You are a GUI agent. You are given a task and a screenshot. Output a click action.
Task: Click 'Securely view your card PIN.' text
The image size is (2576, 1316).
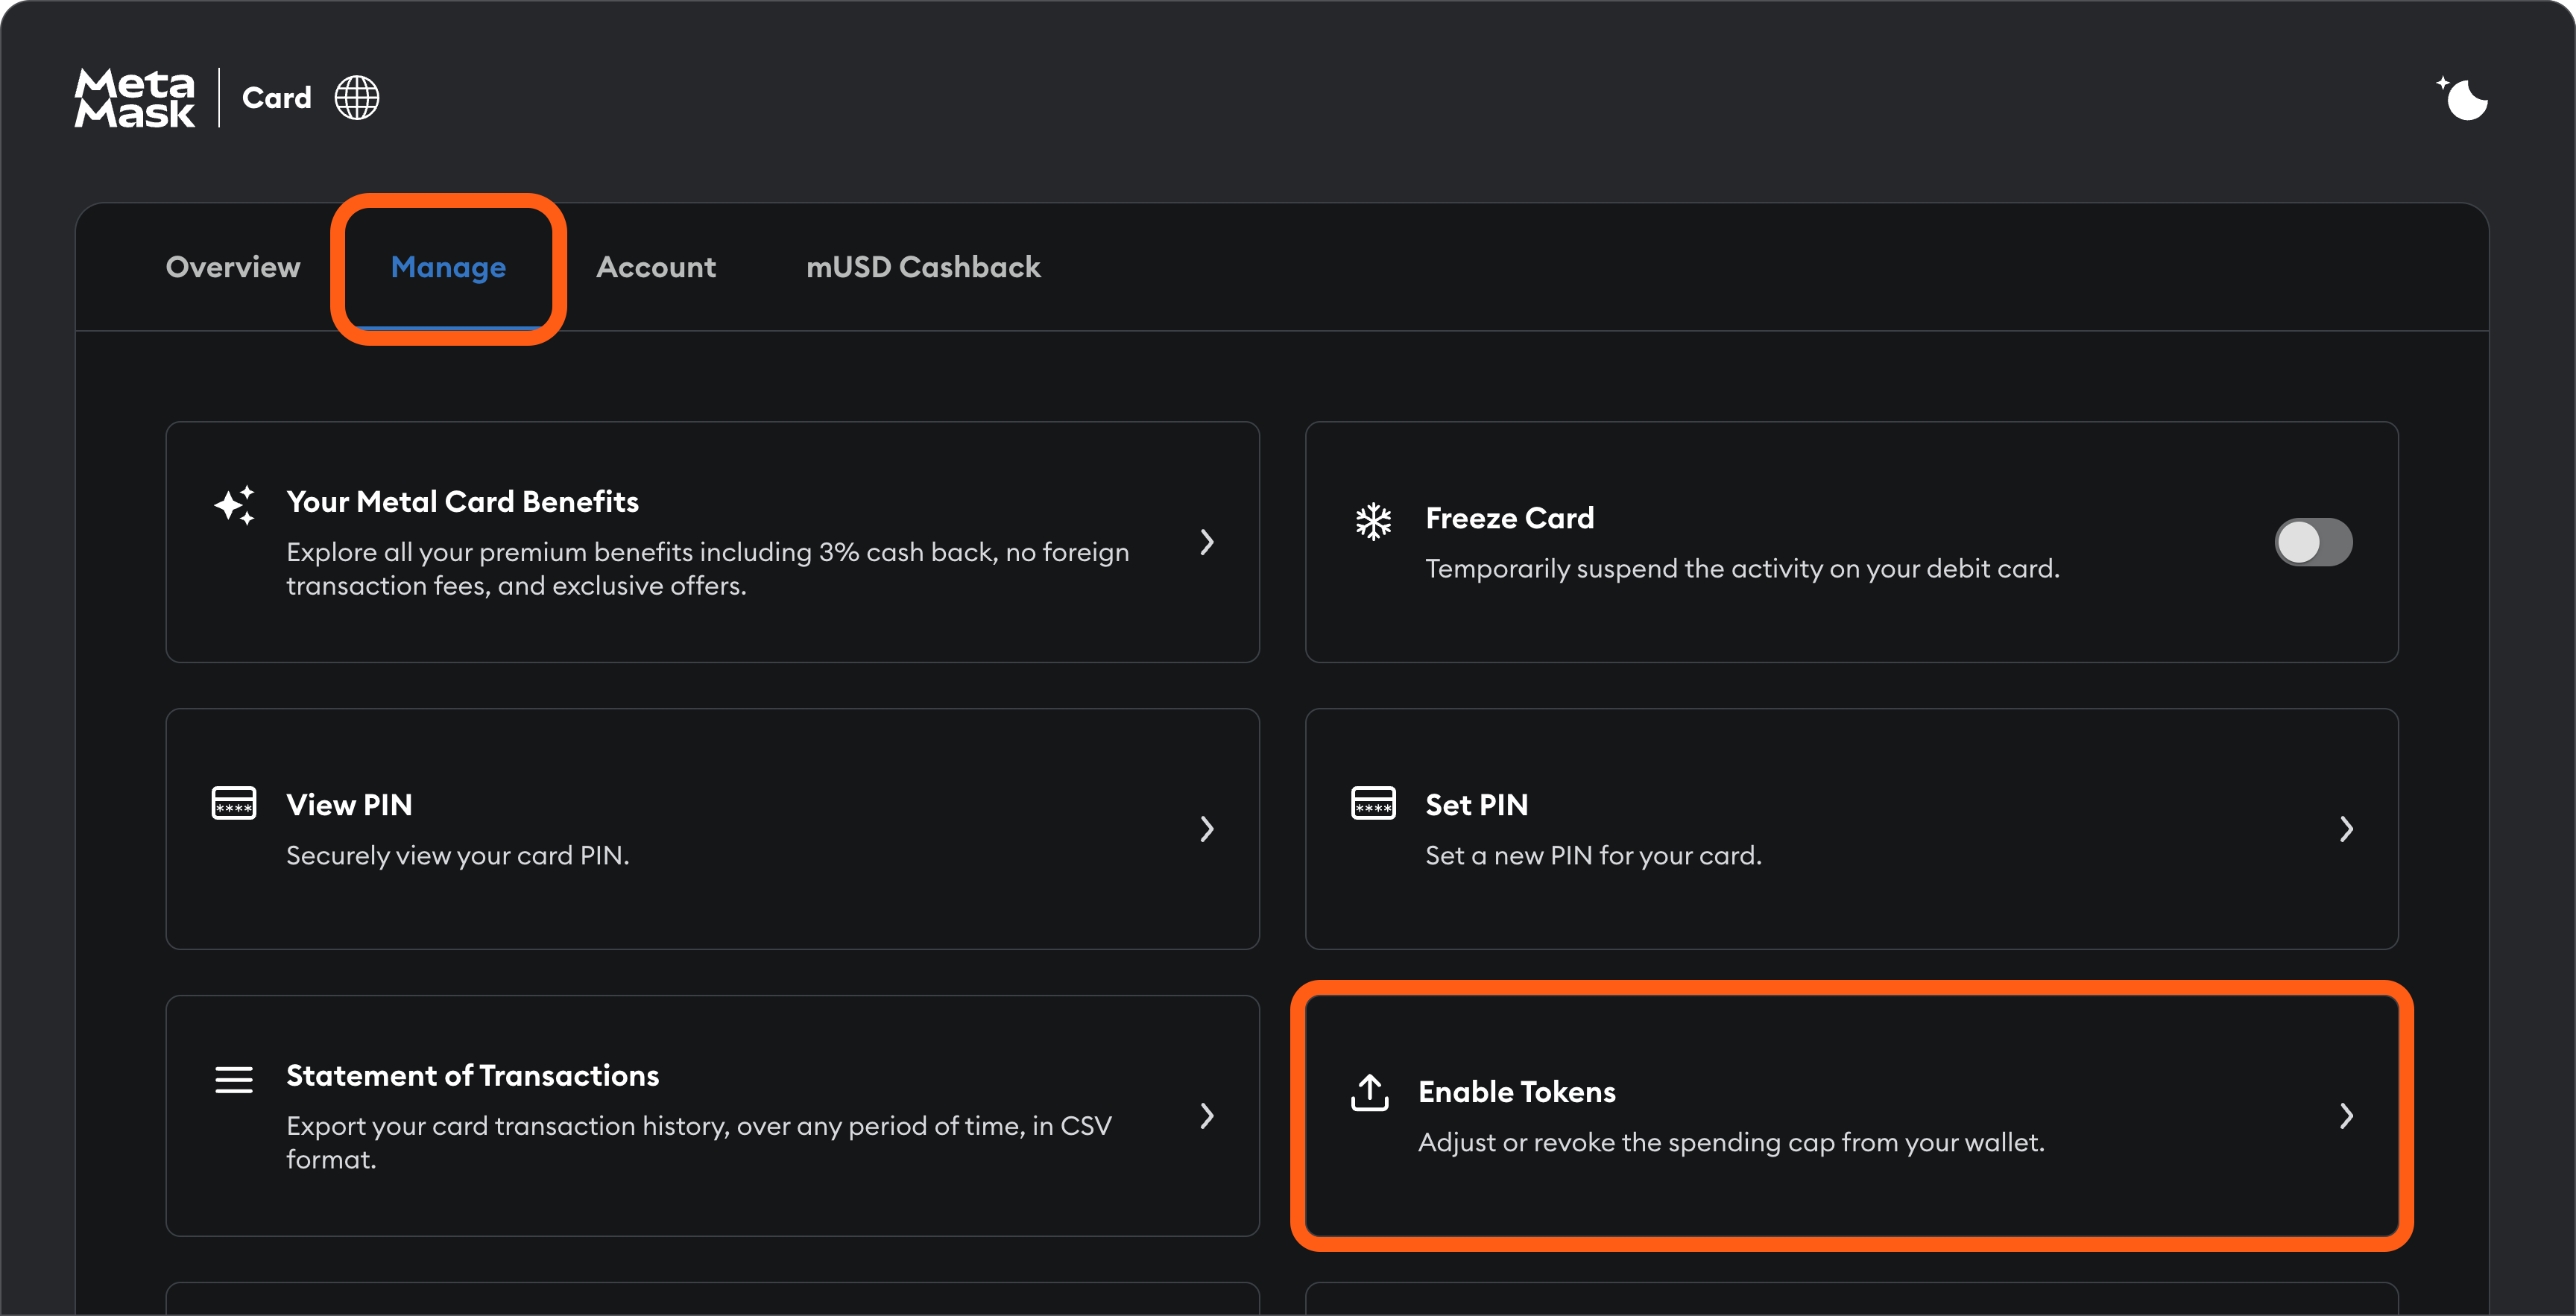(x=457, y=856)
